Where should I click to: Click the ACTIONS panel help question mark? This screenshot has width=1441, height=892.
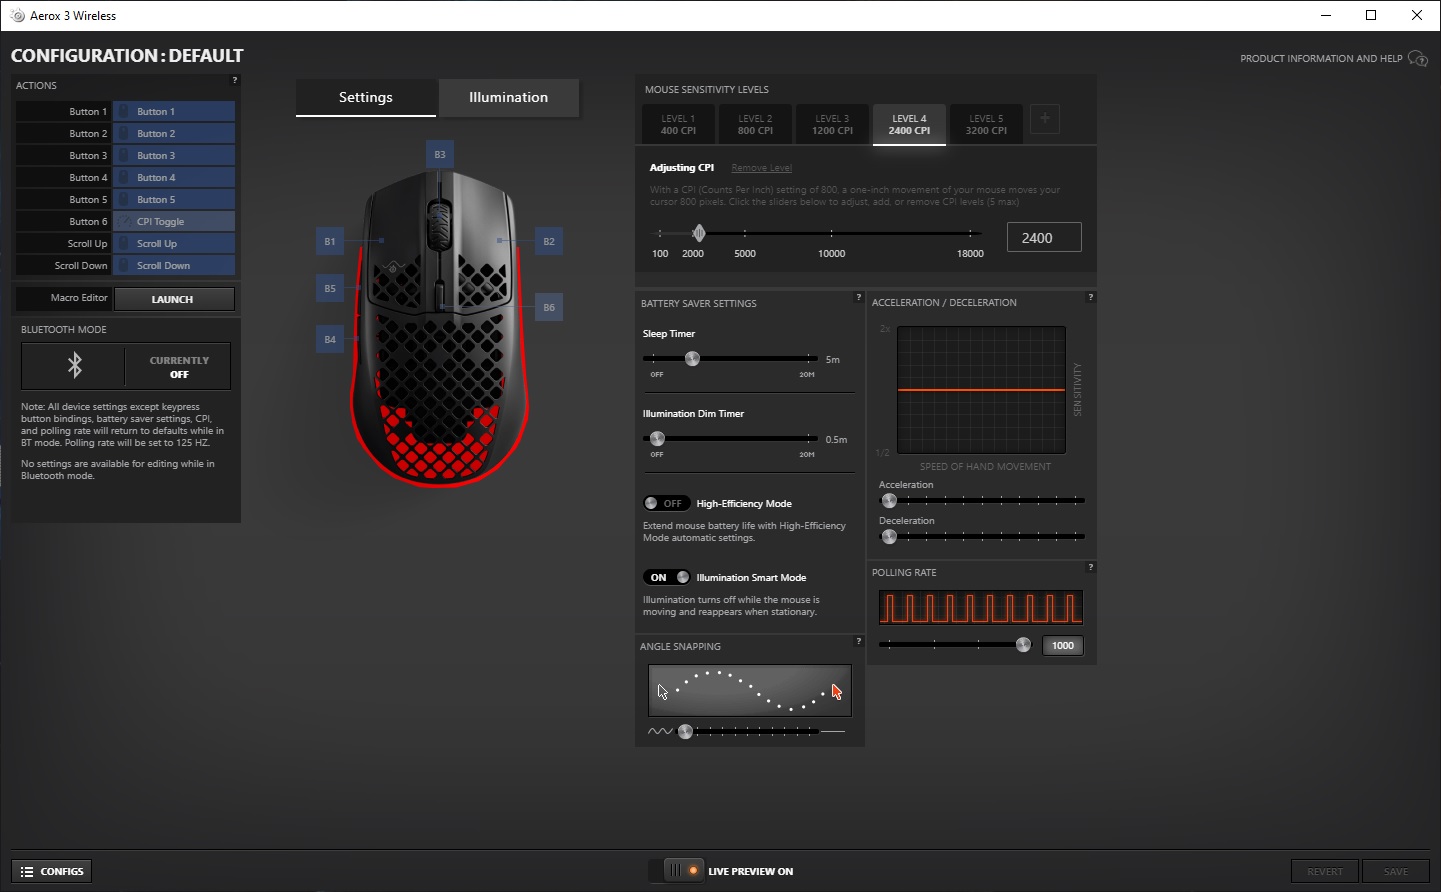(235, 80)
